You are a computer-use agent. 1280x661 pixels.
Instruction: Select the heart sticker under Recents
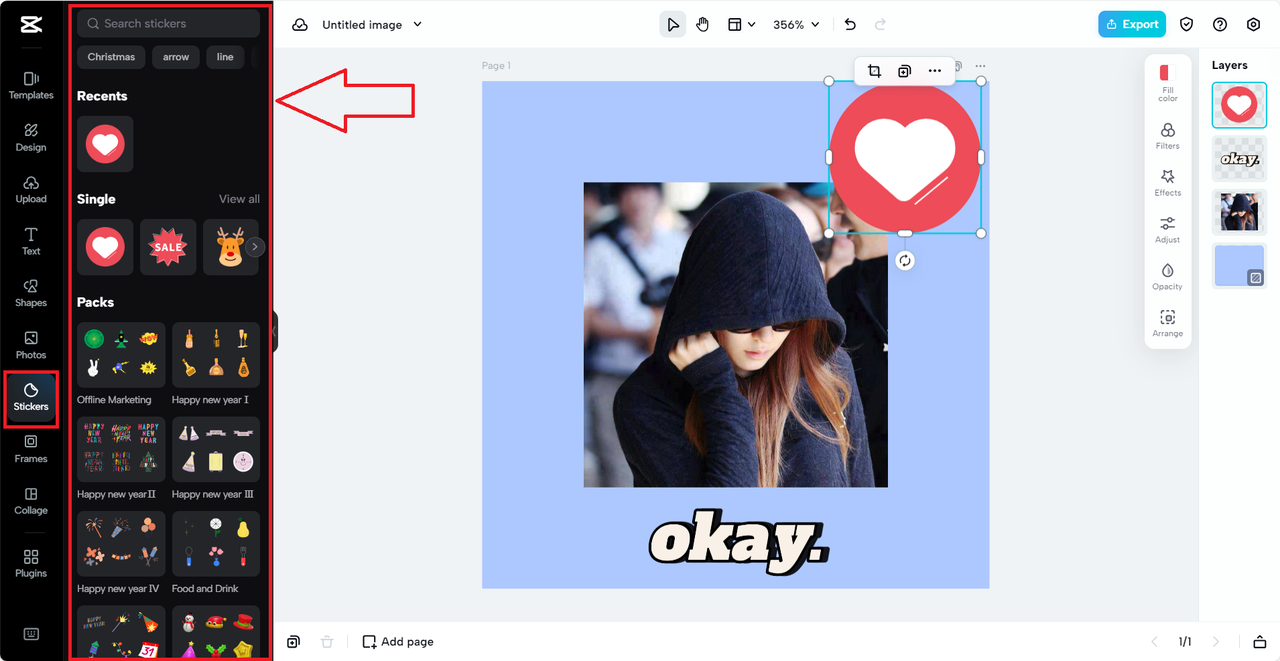105,144
